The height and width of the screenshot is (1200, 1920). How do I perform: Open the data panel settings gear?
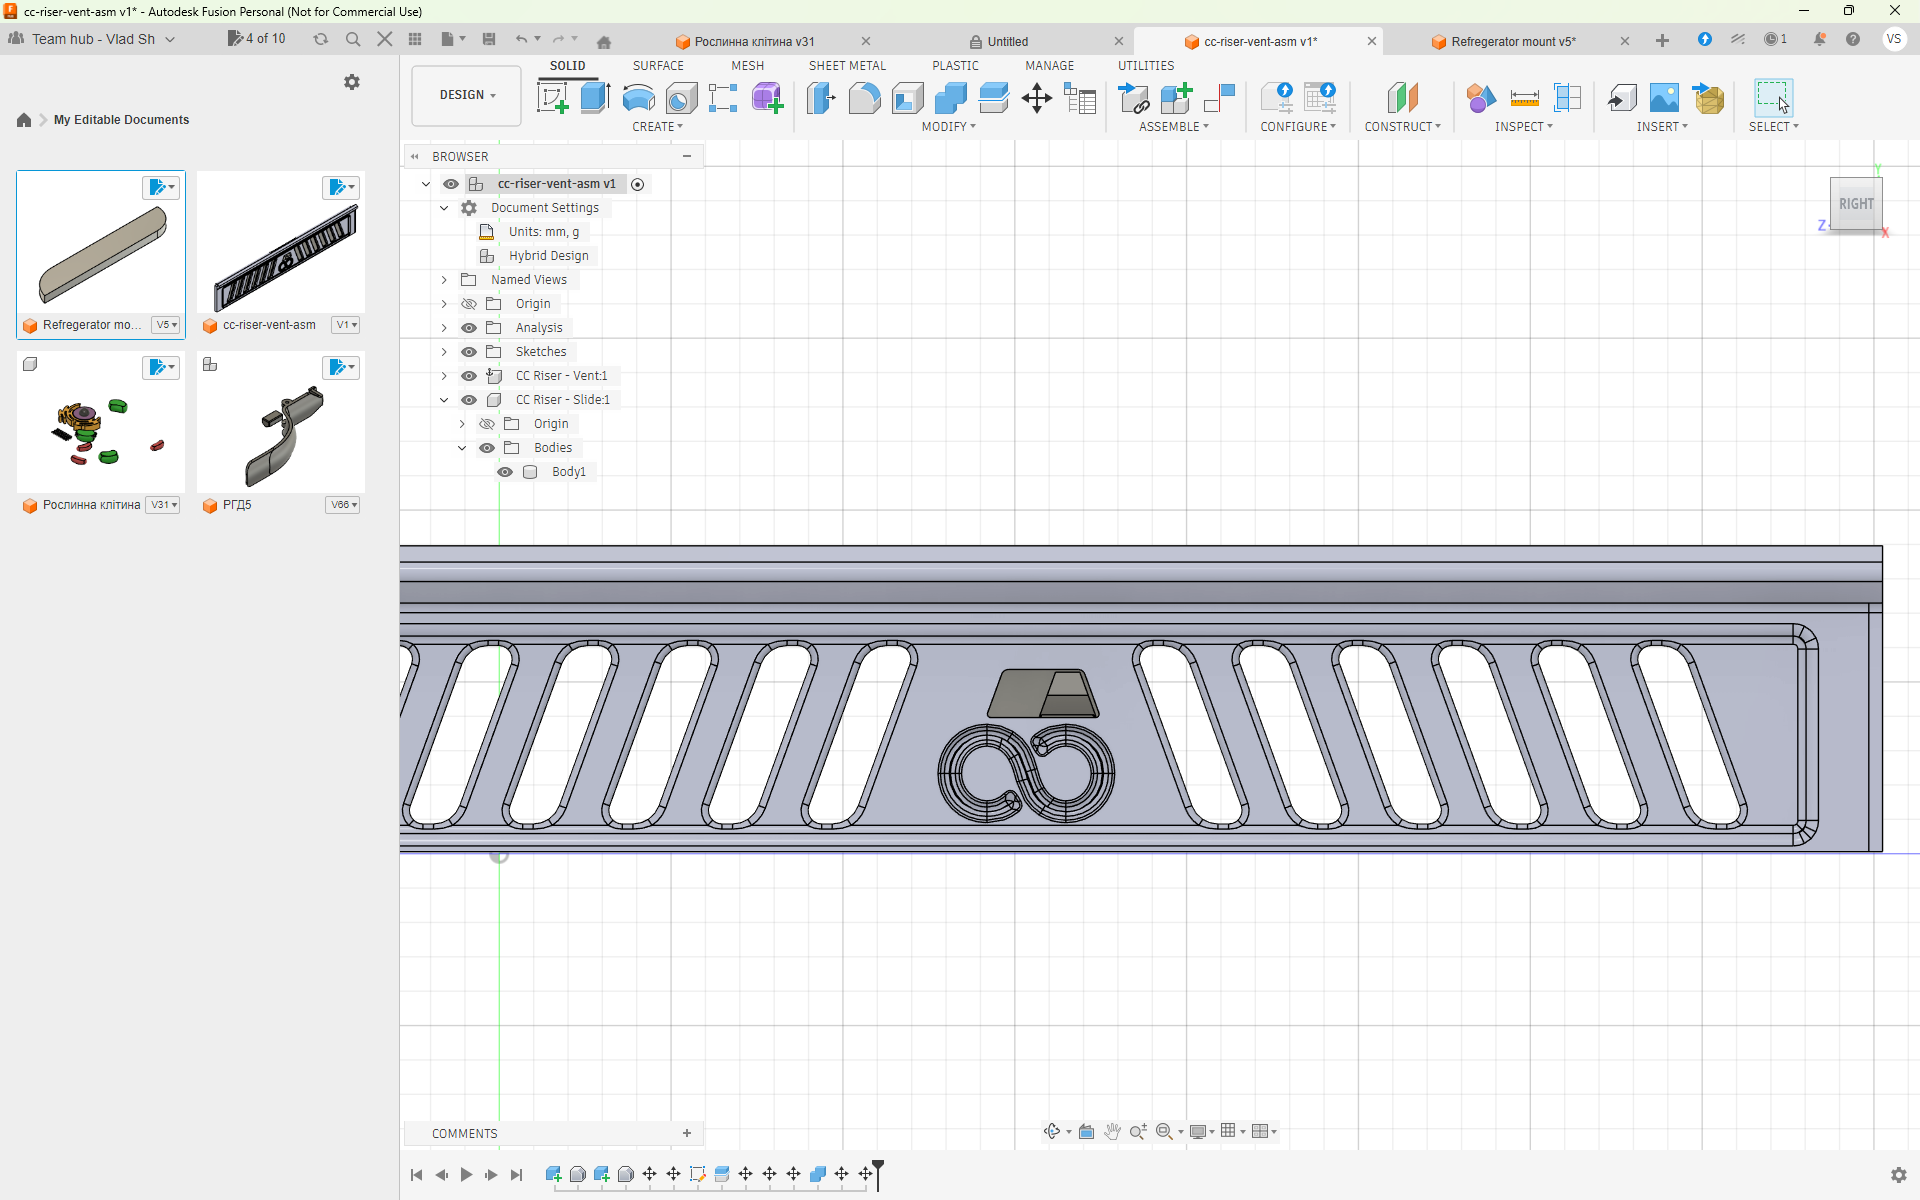click(352, 82)
